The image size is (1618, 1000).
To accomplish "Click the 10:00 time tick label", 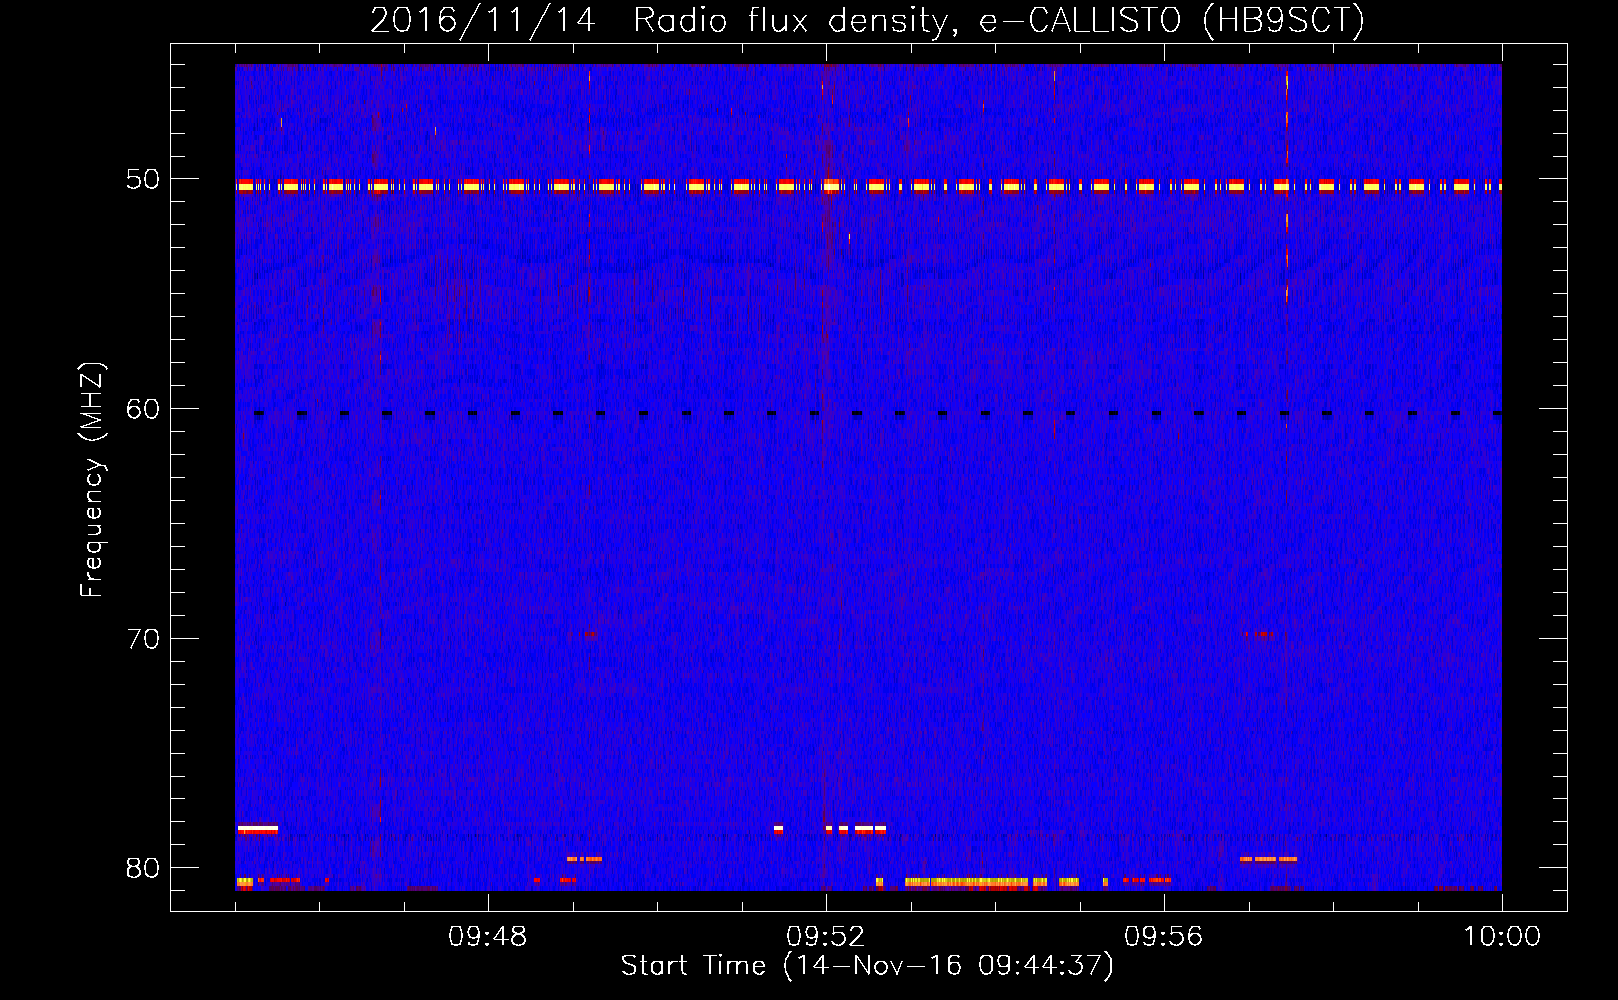I will [1502, 937].
